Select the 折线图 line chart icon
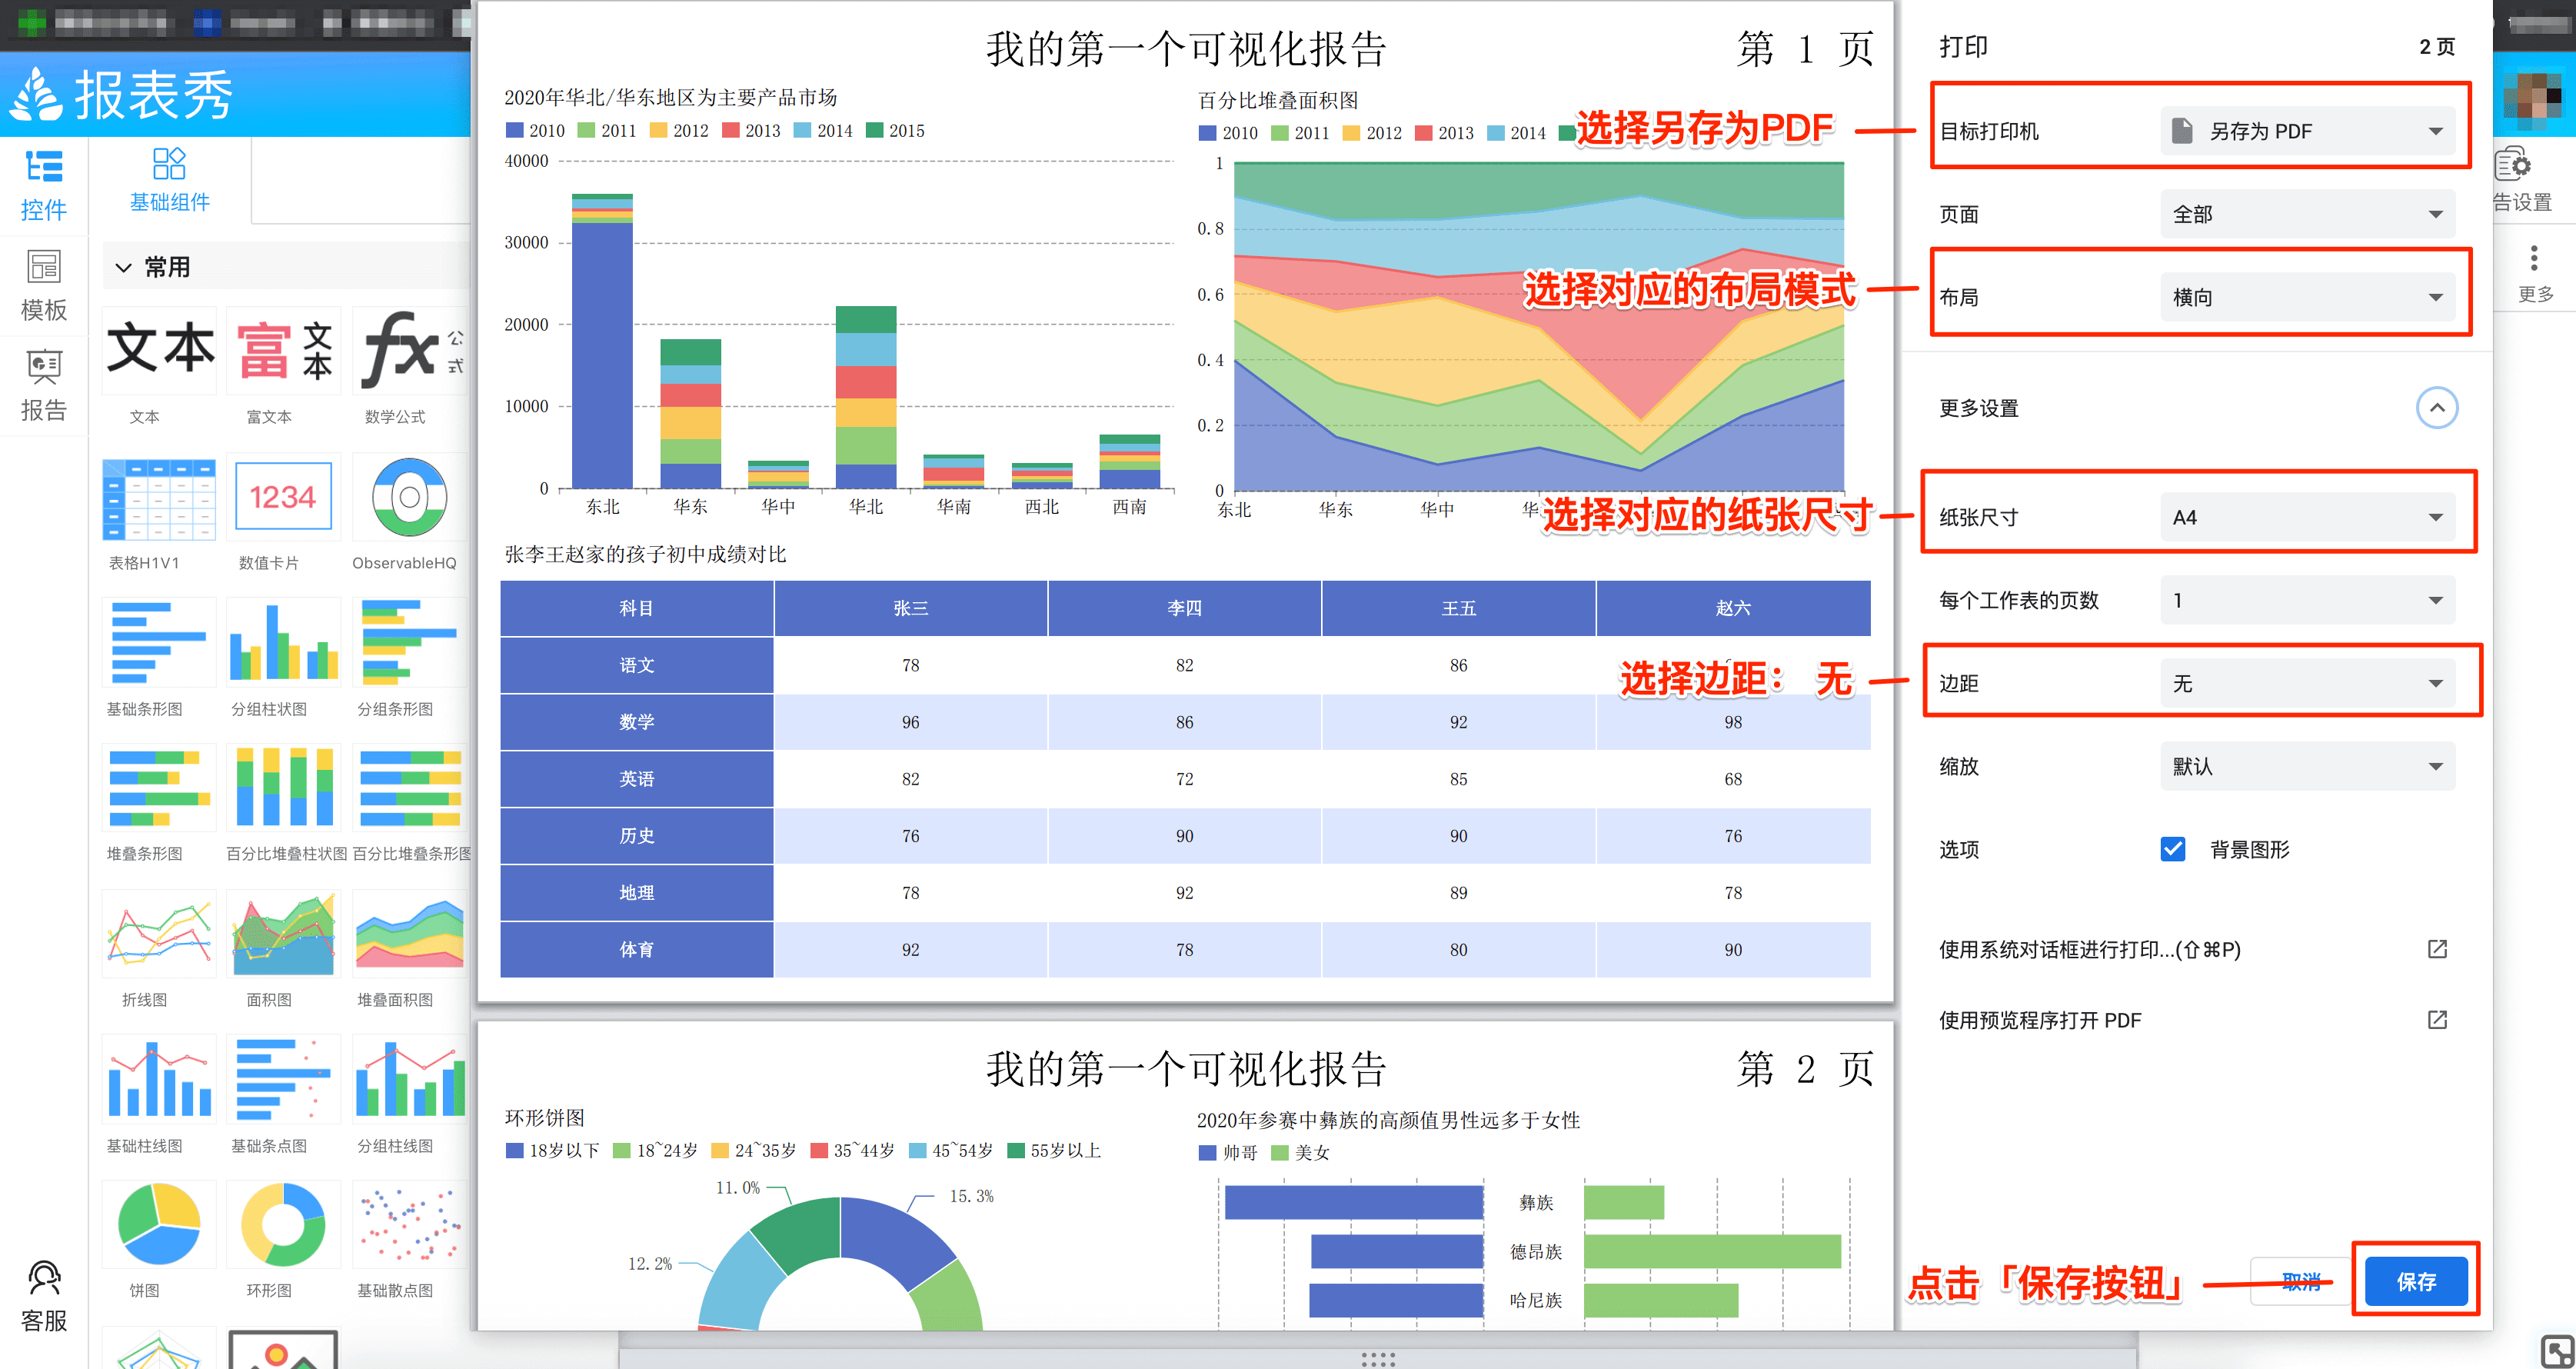 160,934
